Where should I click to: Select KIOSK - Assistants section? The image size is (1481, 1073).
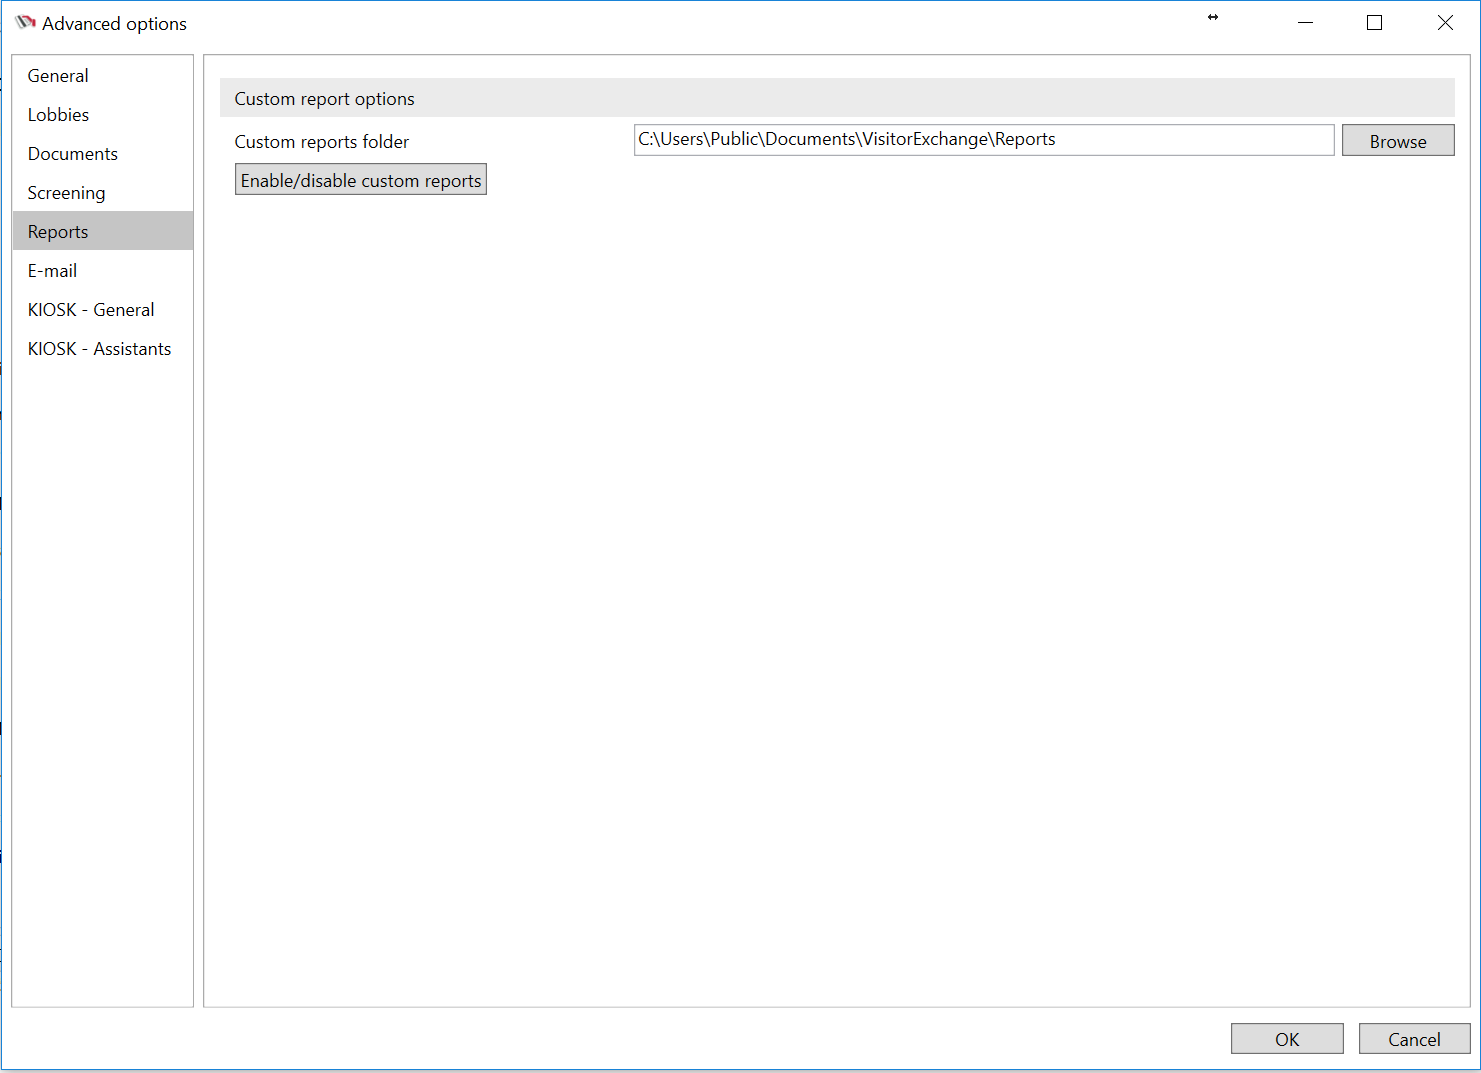click(x=102, y=349)
